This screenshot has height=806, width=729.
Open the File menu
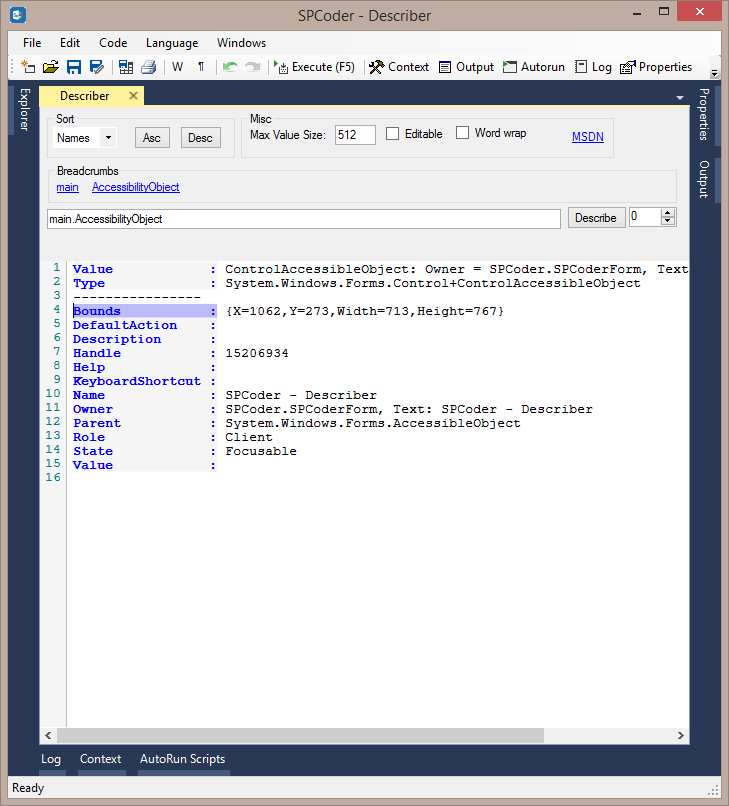[32, 43]
